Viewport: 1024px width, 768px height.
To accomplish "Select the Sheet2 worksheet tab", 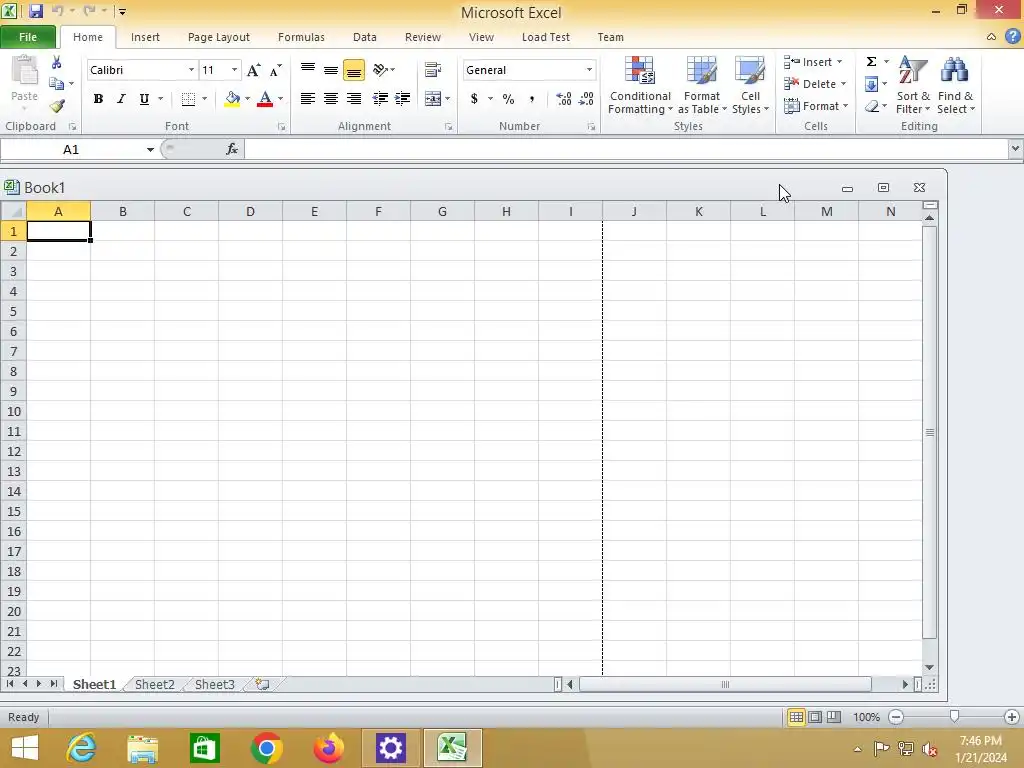I will click(155, 684).
